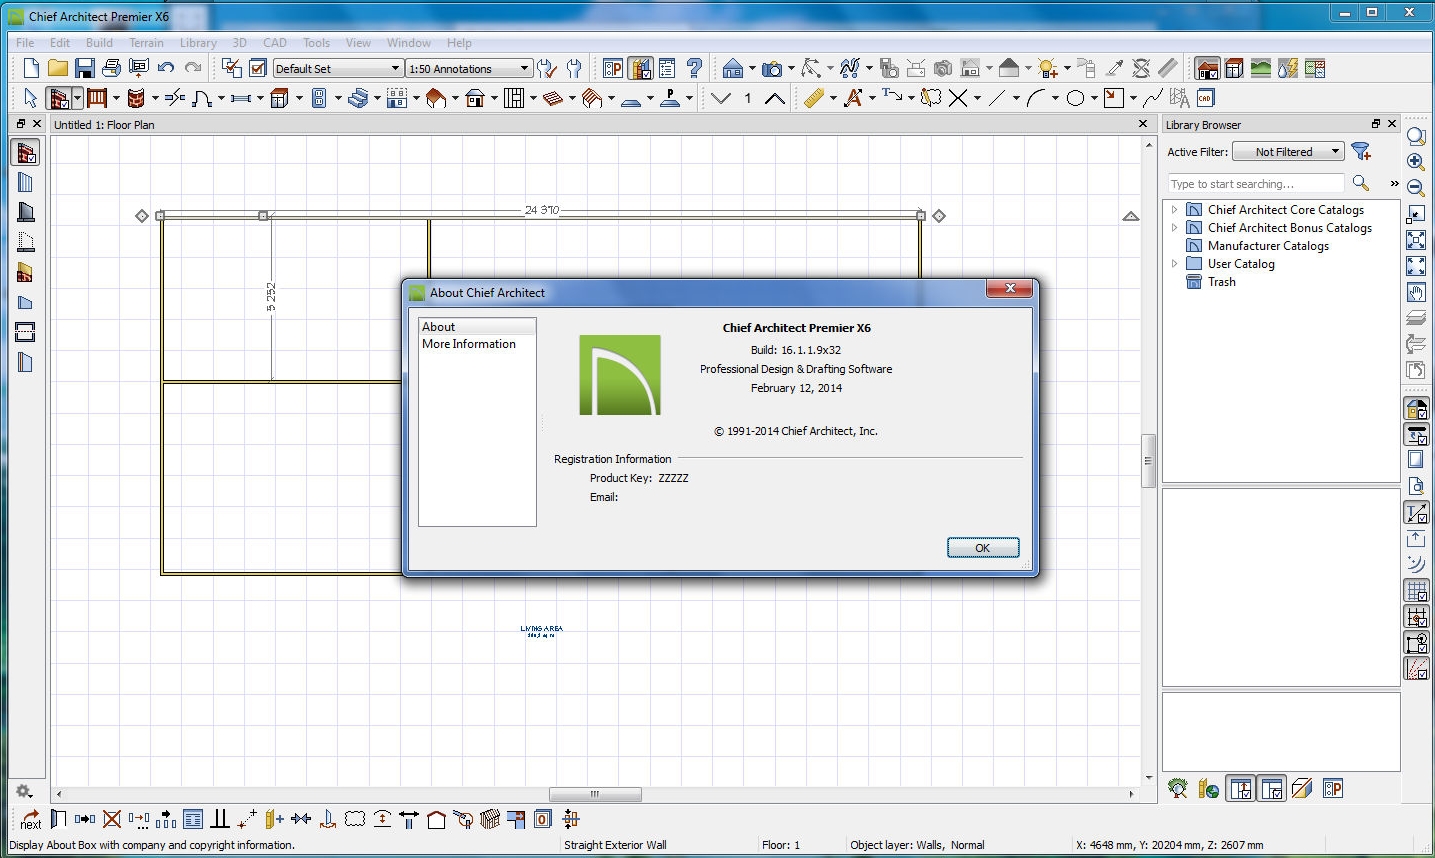
Task: Select Manufacturer Catalogs in the library tree
Action: [1268, 246]
